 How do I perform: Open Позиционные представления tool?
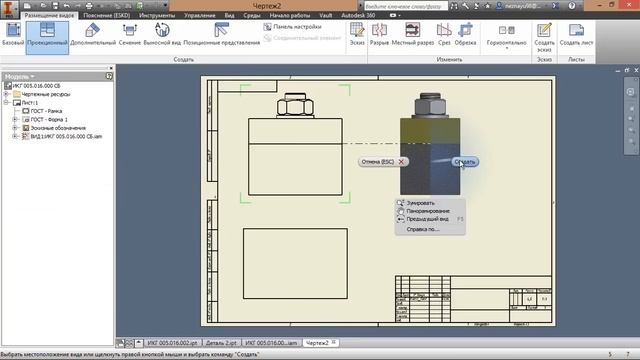(x=222, y=34)
